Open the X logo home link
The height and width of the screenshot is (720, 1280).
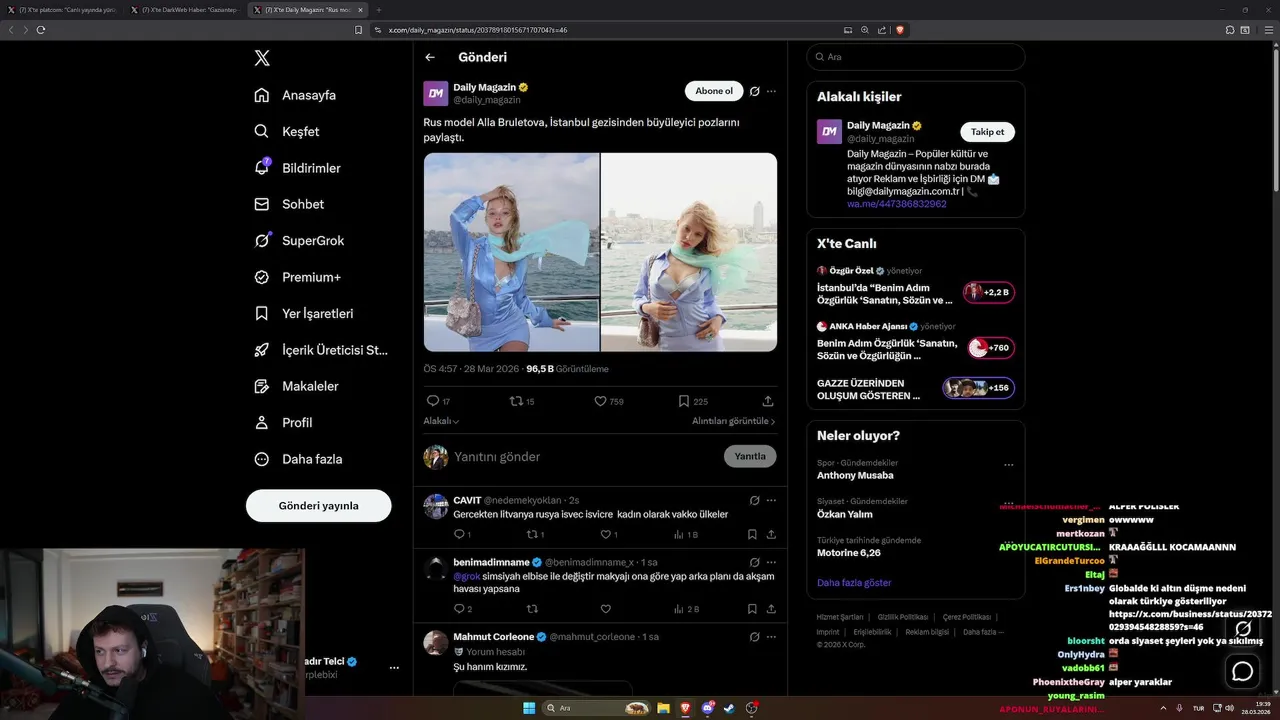tap(262, 58)
